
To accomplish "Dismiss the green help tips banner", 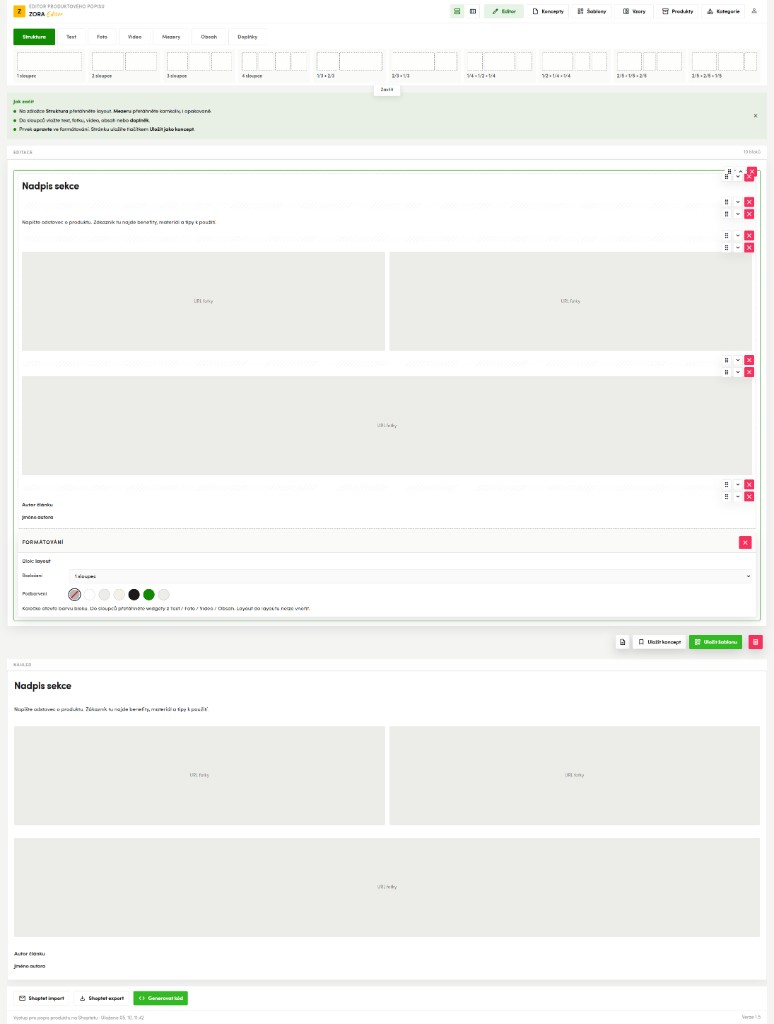I will pos(756,116).
